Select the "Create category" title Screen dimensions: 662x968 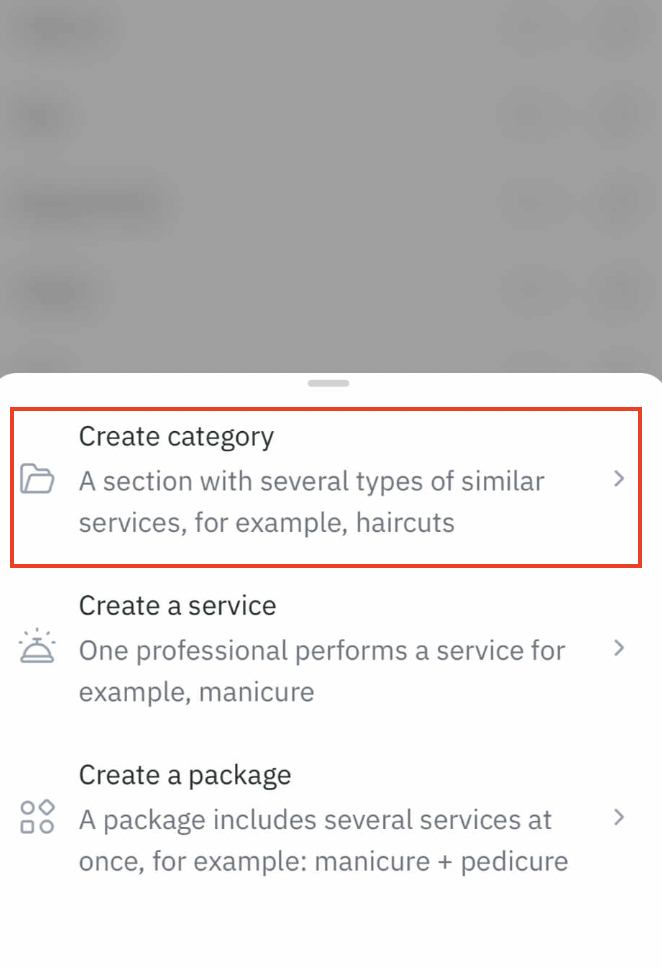pos(176,437)
